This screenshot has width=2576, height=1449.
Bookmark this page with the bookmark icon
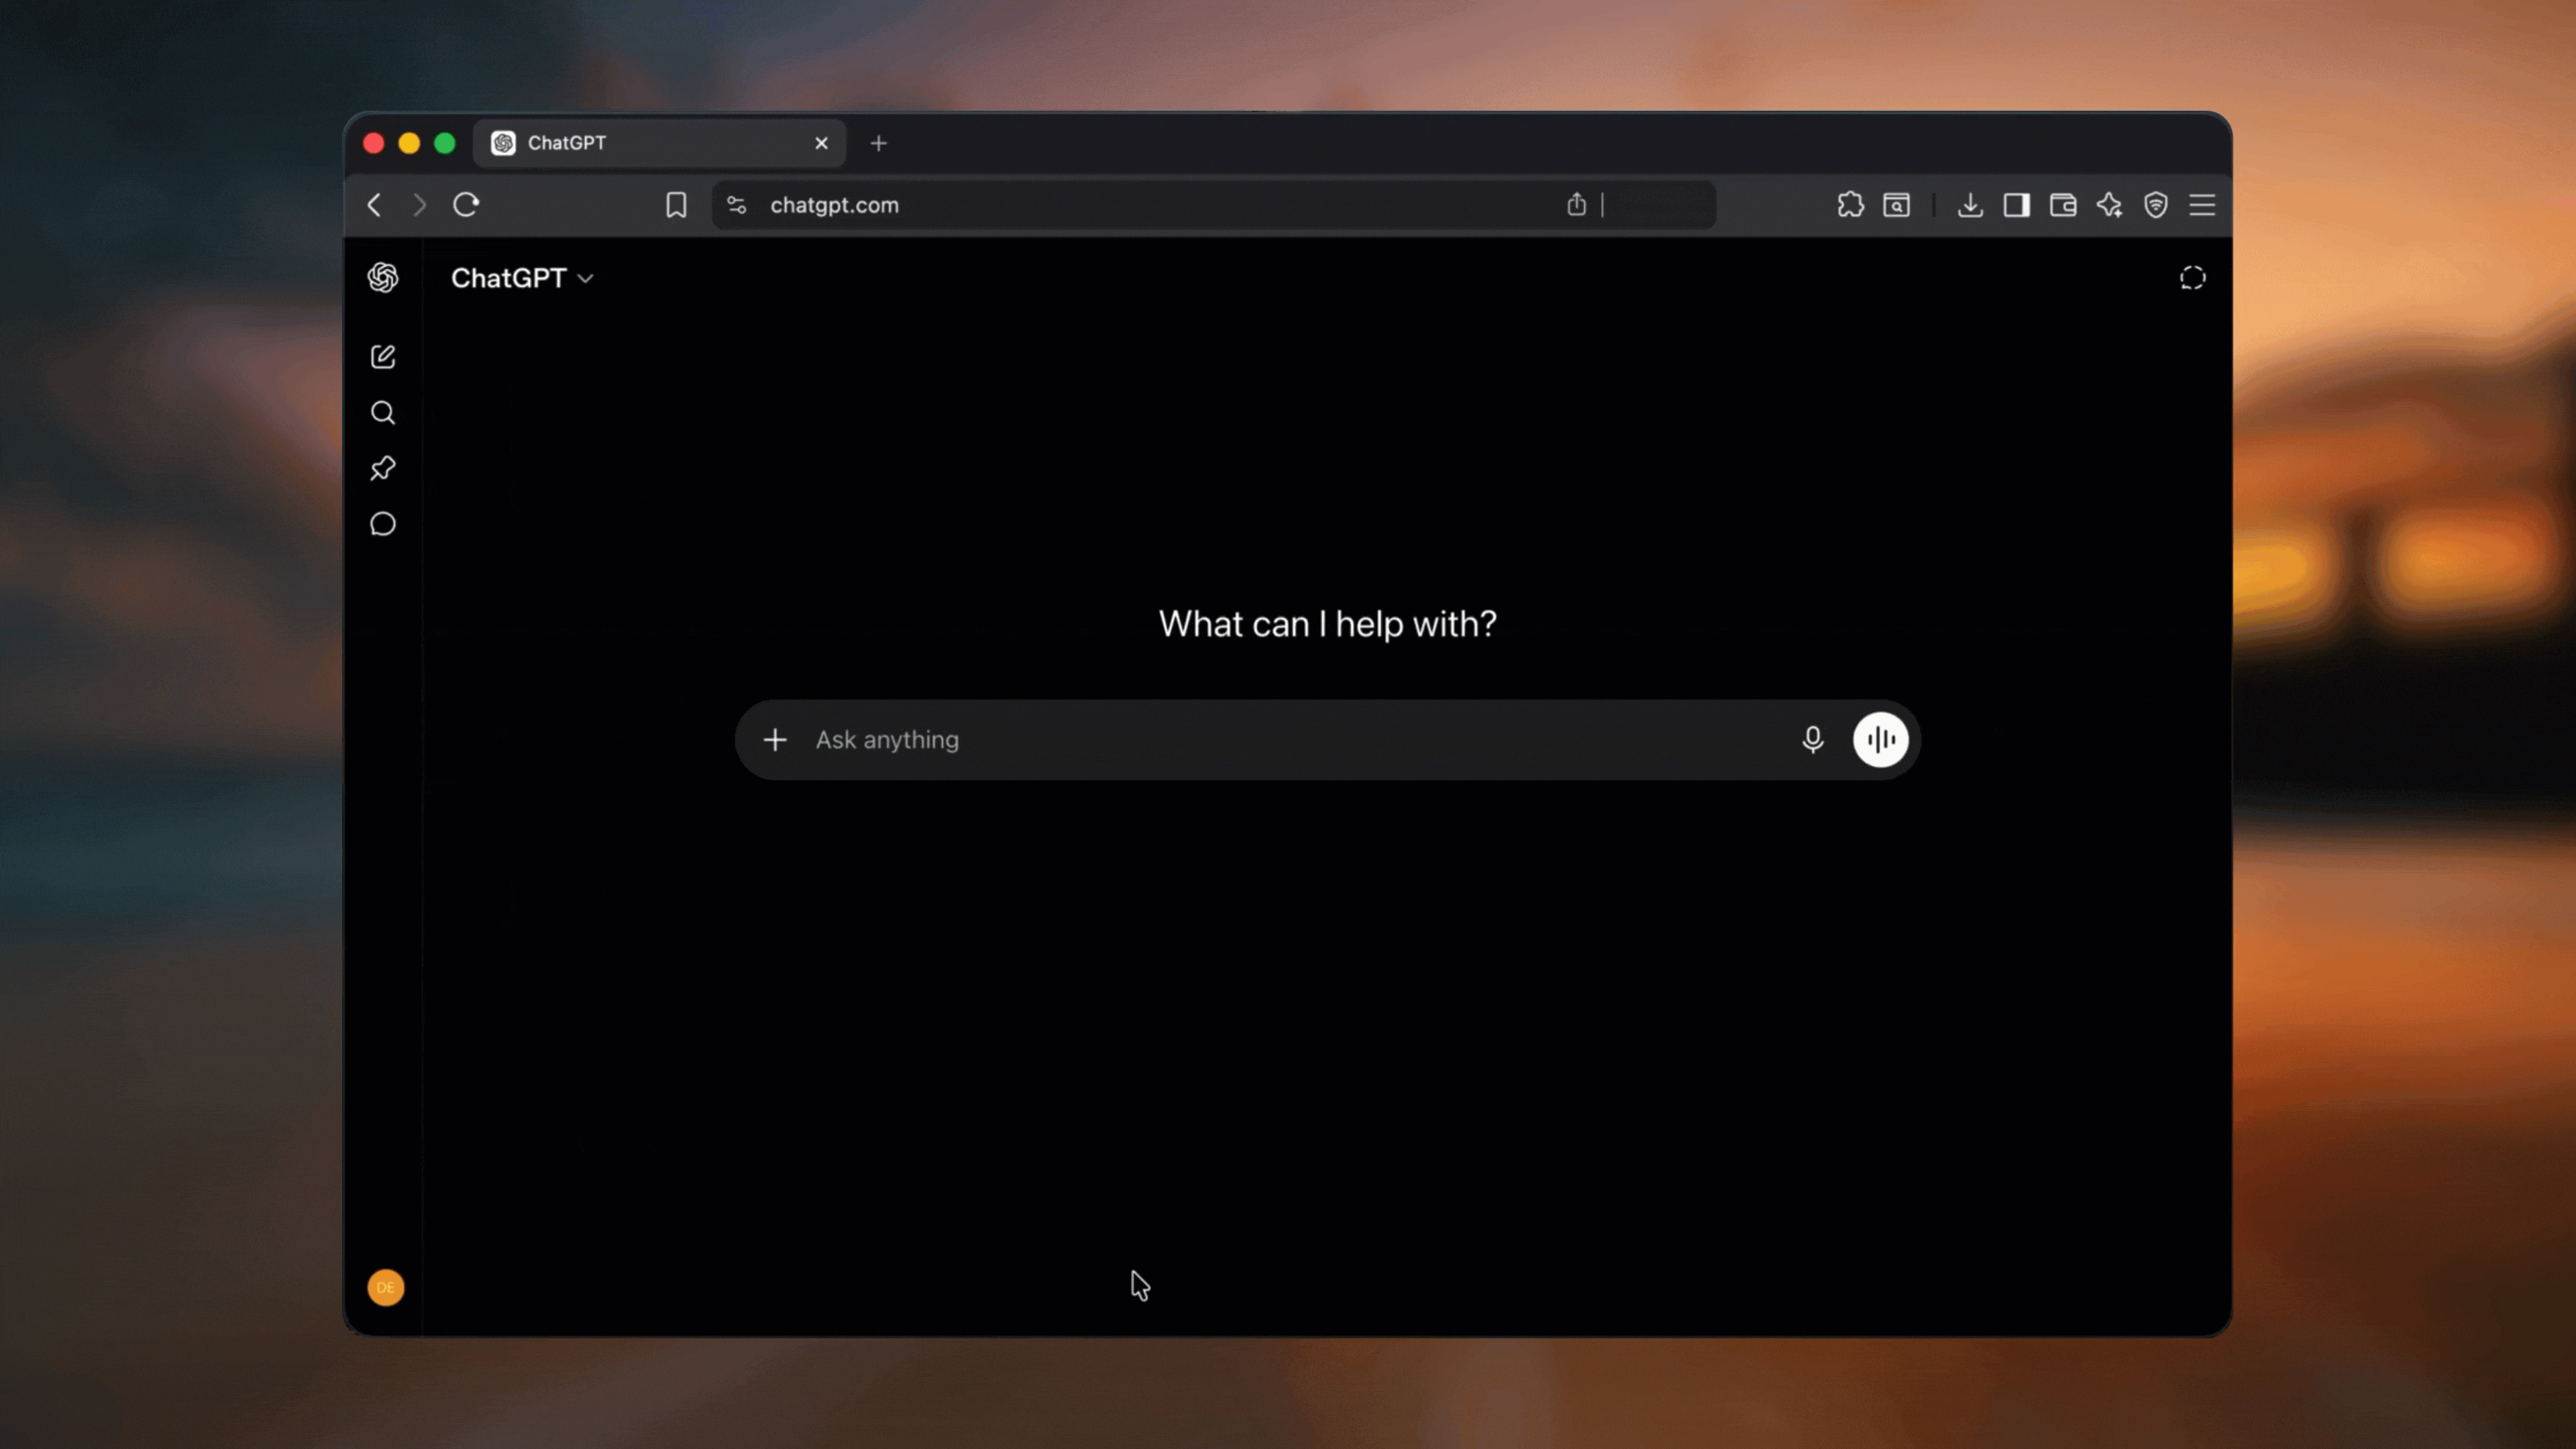tap(676, 205)
